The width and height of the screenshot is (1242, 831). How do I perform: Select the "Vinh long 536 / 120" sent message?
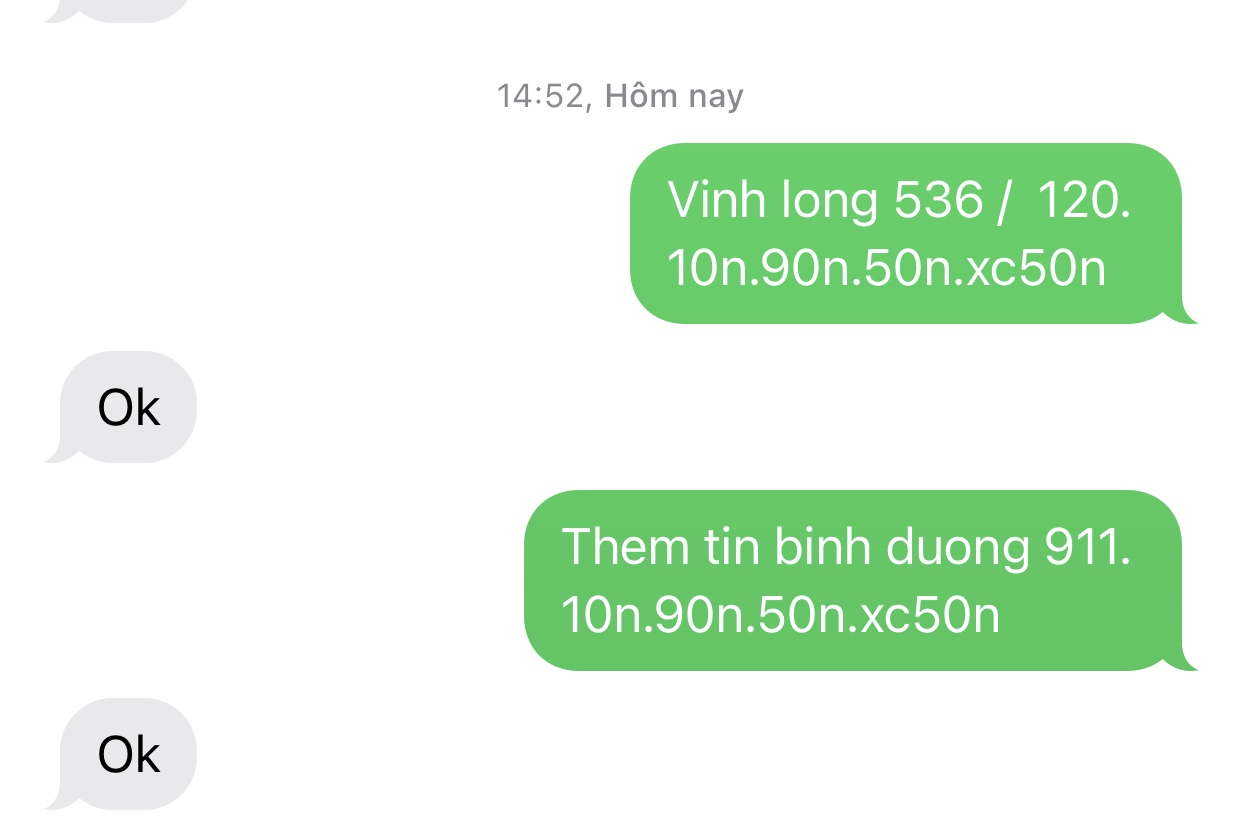(906, 234)
